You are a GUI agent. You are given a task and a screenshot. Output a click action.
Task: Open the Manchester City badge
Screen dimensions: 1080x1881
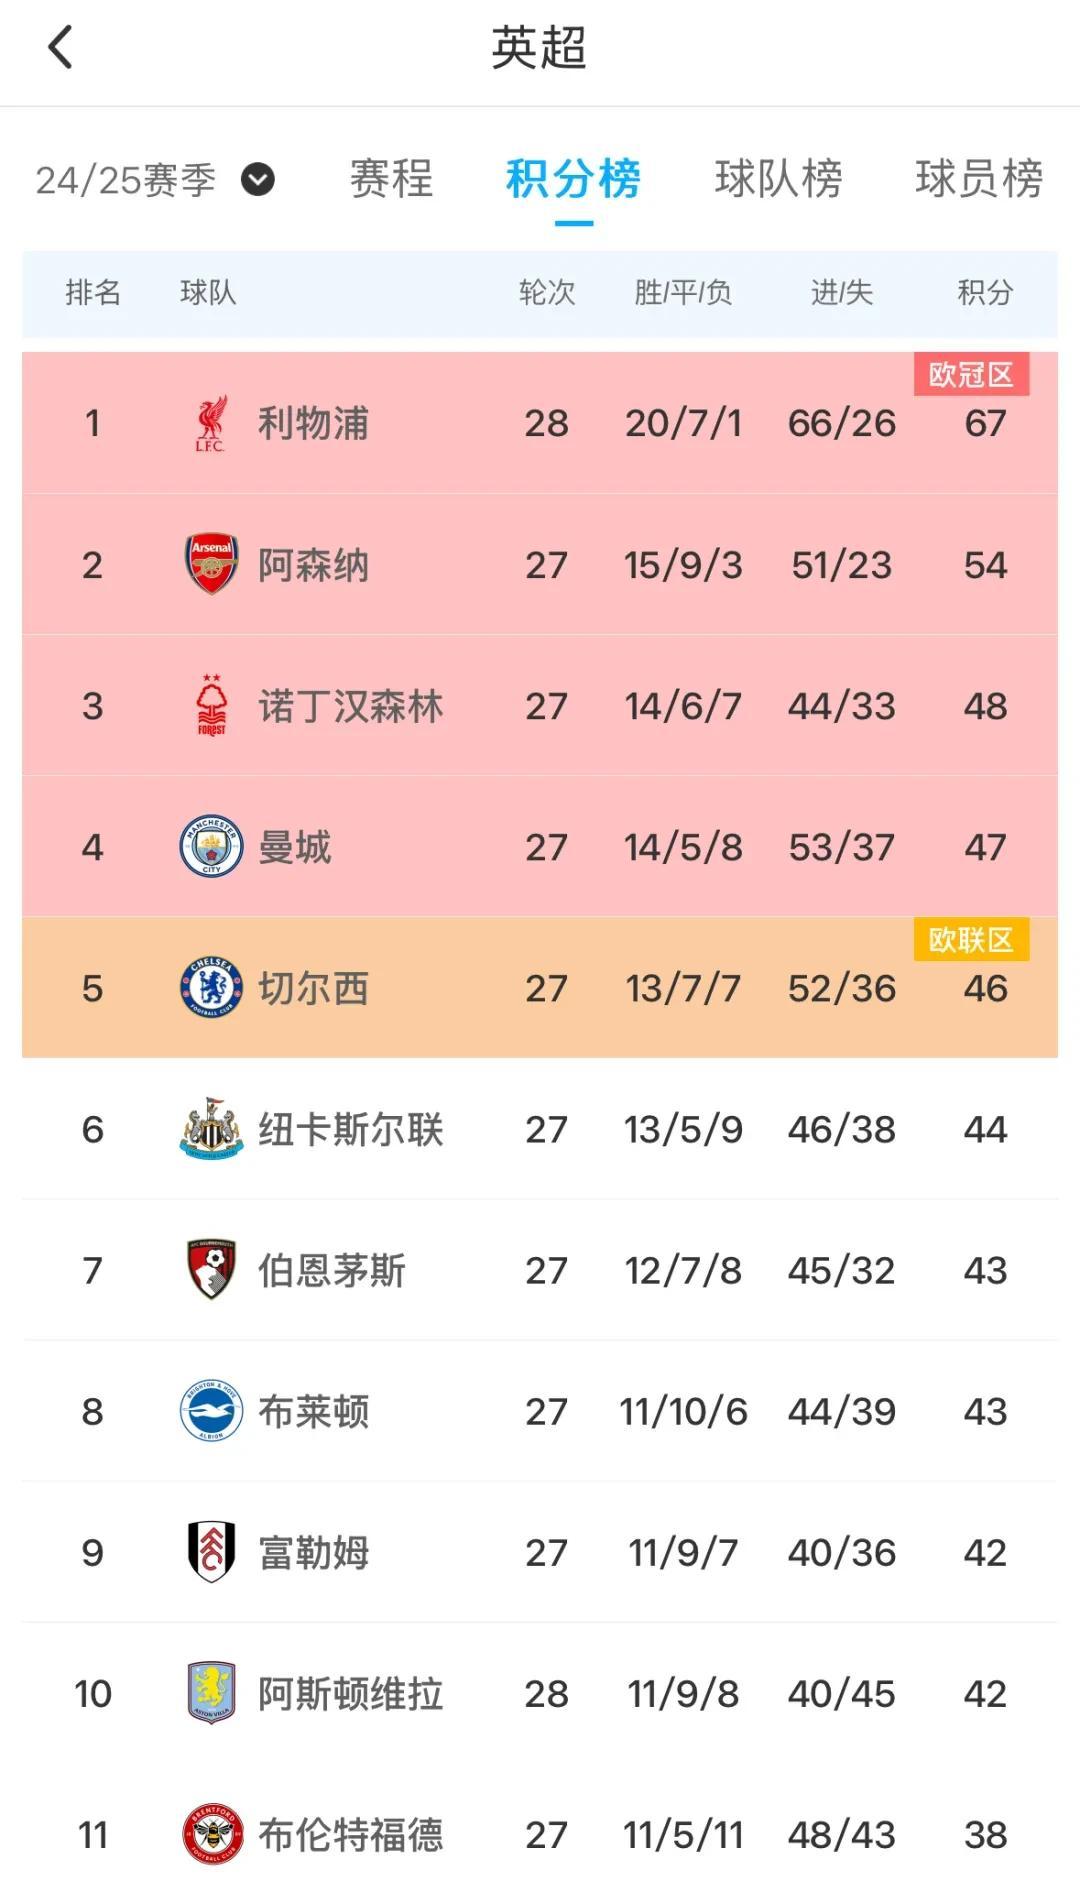pyautogui.click(x=211, y=847)
